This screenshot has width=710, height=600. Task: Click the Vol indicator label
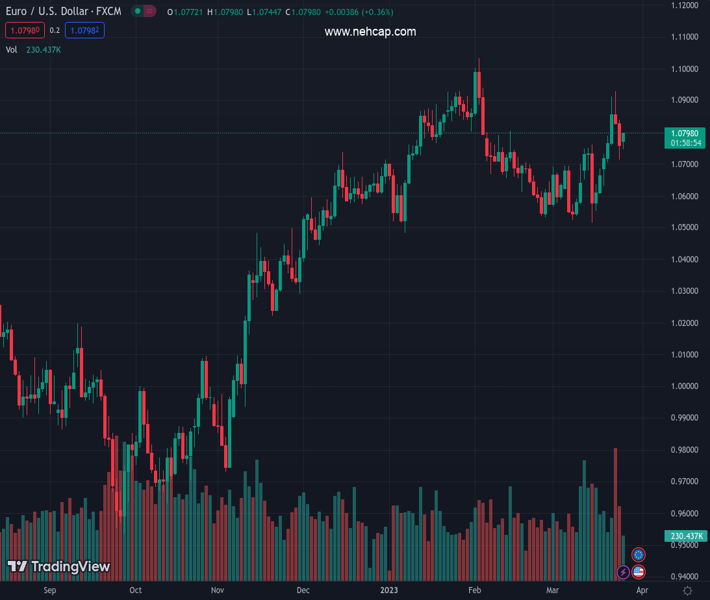pyautogui.click(x=12, y=50)
